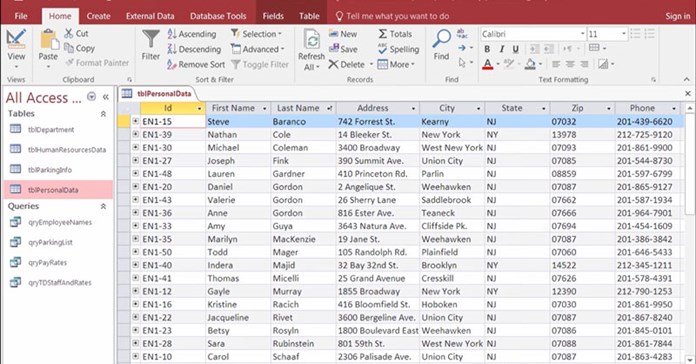Image resolution: width=696 pixels, height=364 pixels.
Task: Click Sign in link
Action: coord(678,16)
